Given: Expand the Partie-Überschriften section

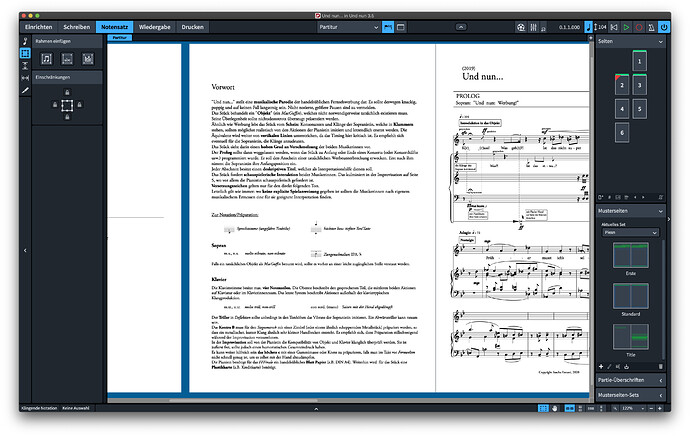Looking at the screenshot, I should pos(630,380).
